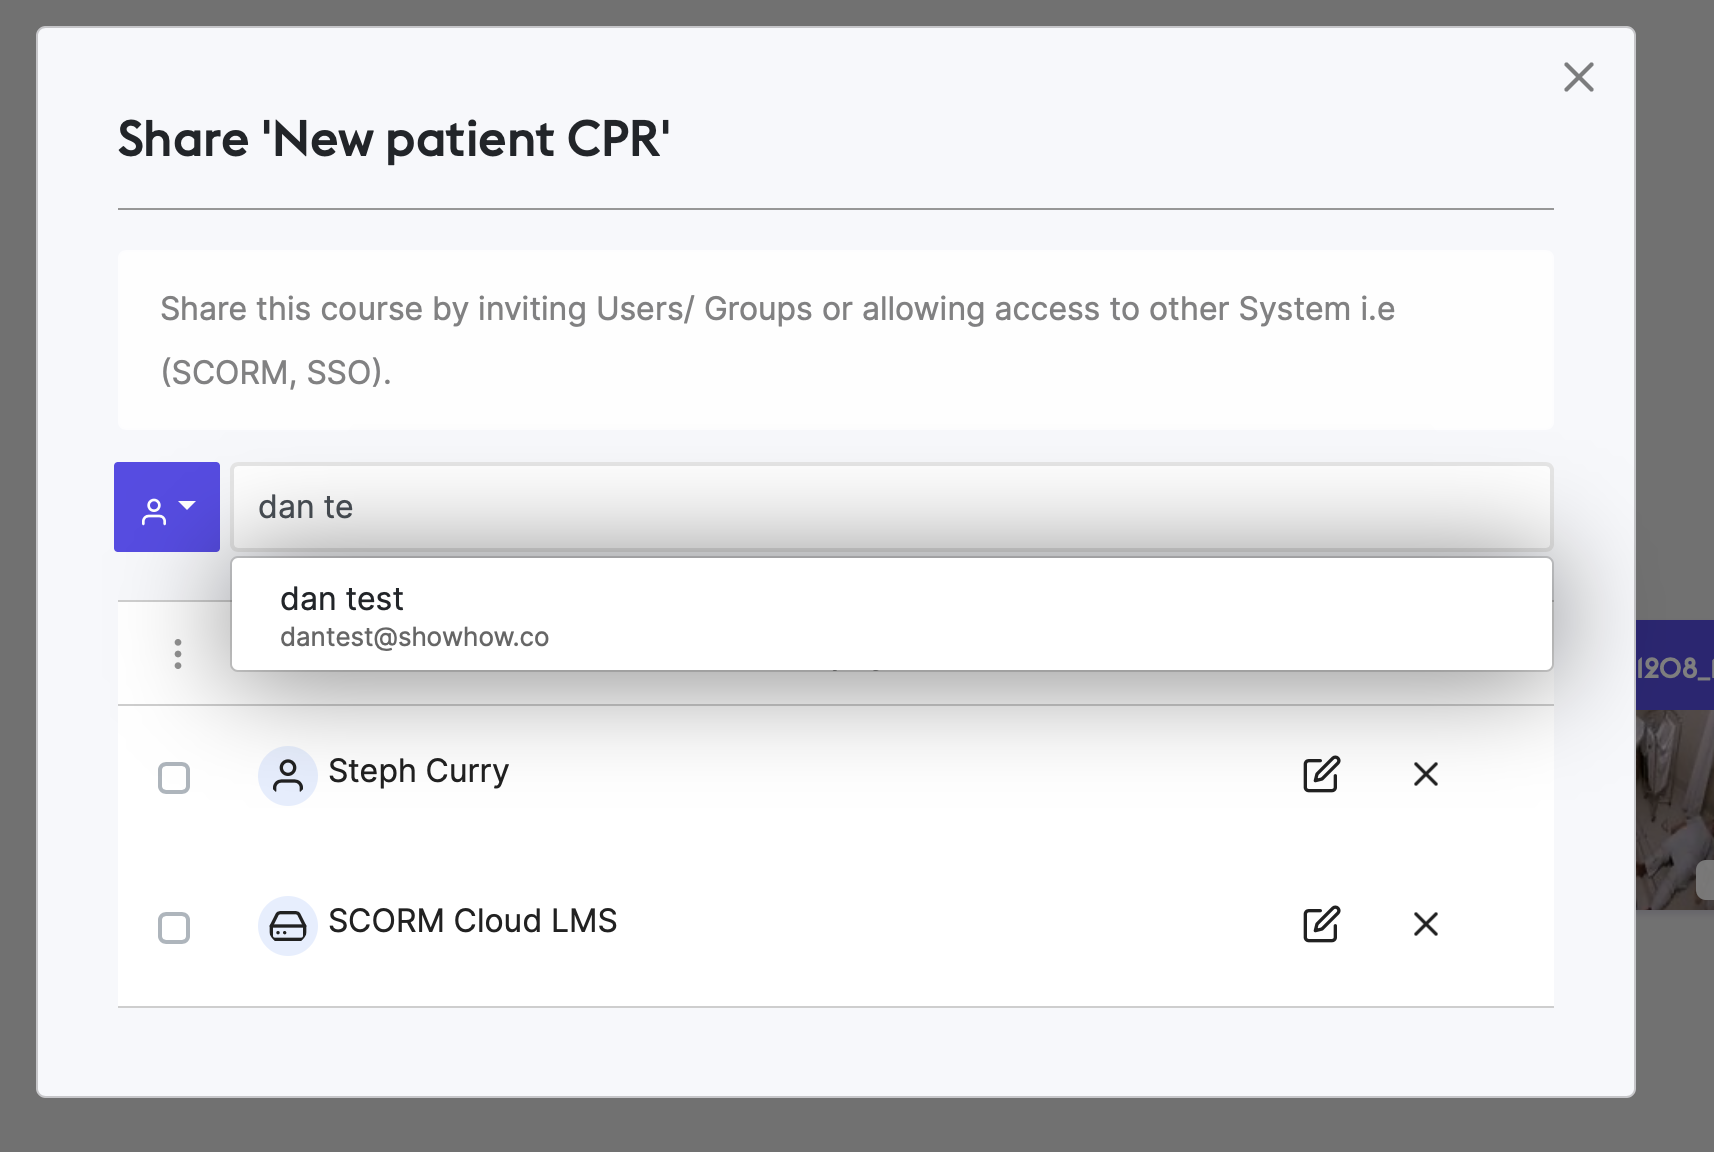Expand the caret arrow beside the person icon
1714x1152 pixels.
pyautogui.click(x=187, y=506)
